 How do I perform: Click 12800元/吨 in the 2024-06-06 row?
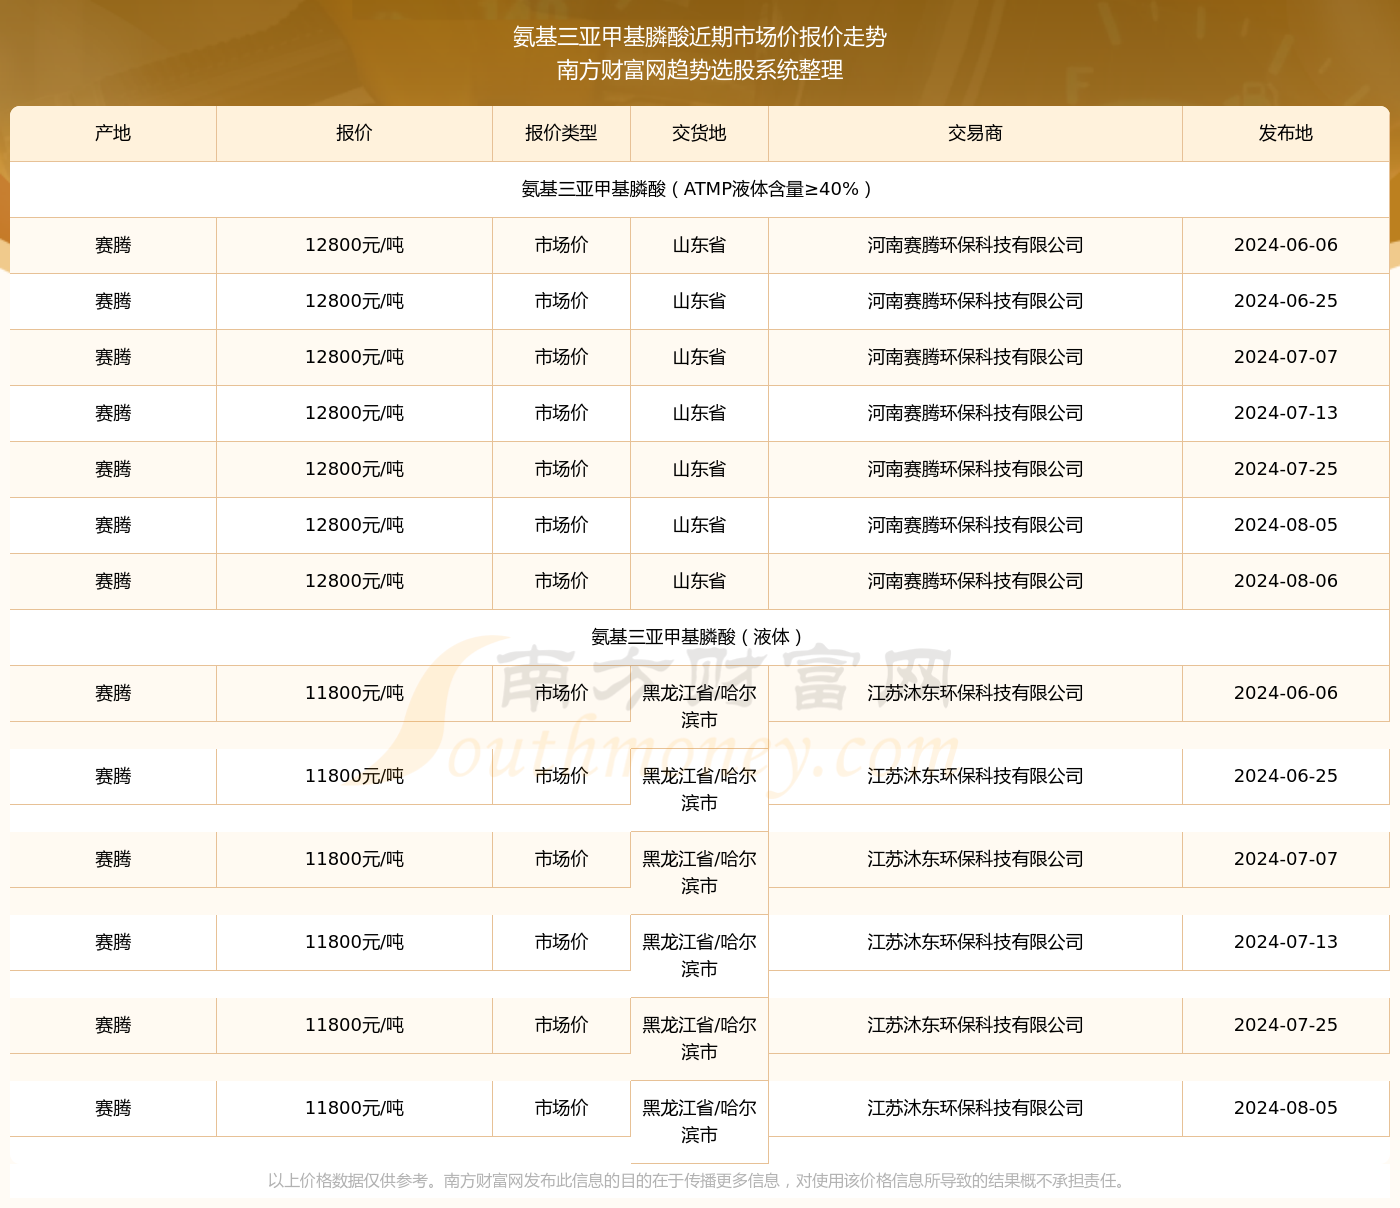pos(354,245)
